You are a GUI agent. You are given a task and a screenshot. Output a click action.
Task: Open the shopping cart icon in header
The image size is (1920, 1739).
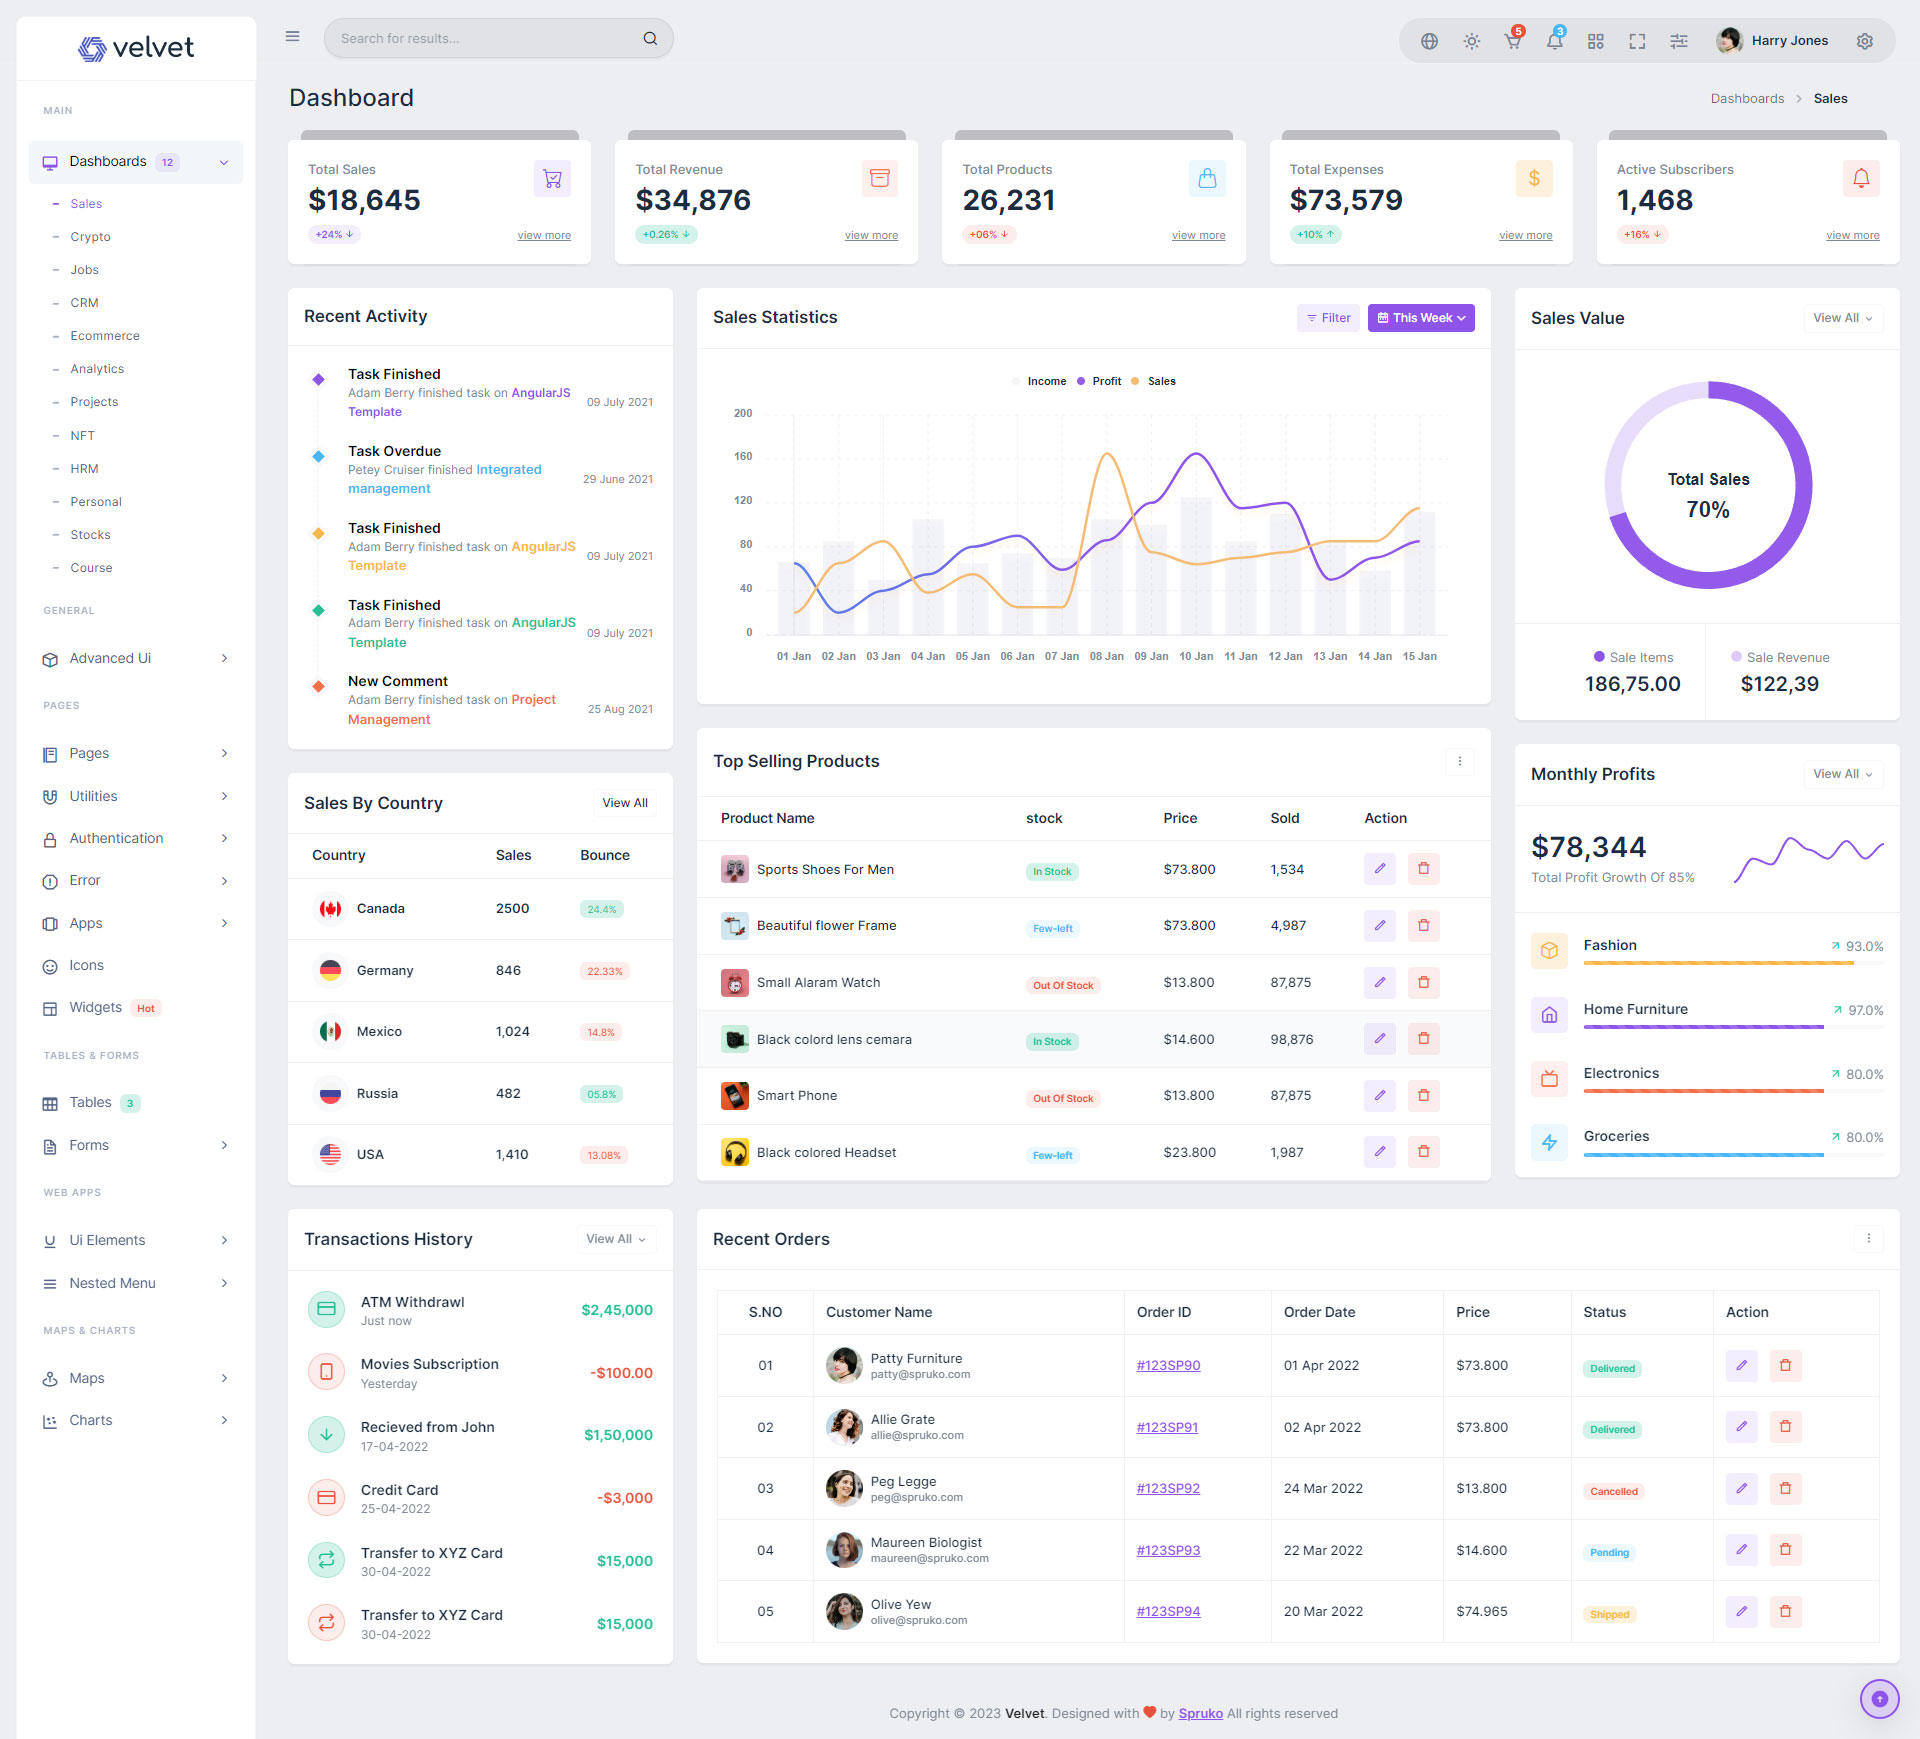[x=1512, y=41]
